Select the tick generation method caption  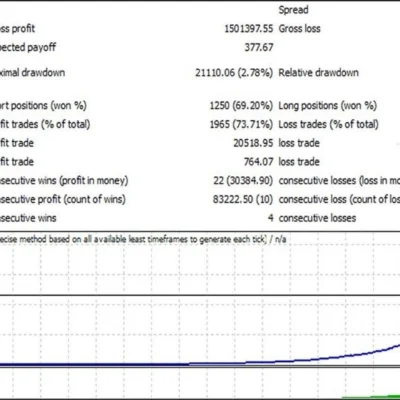[143, 239]
